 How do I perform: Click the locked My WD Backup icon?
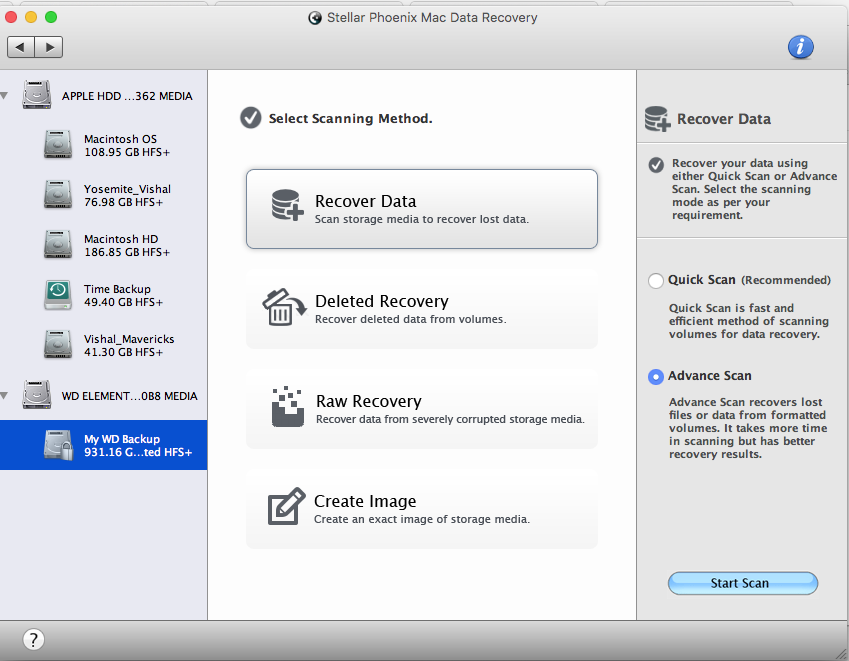click(58, 445)
